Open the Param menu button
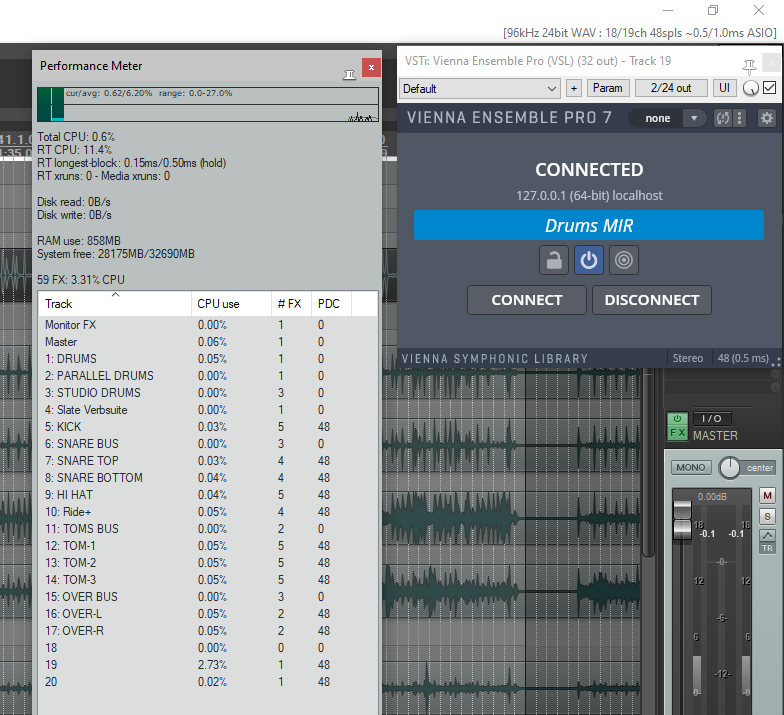 pos(608,88)
